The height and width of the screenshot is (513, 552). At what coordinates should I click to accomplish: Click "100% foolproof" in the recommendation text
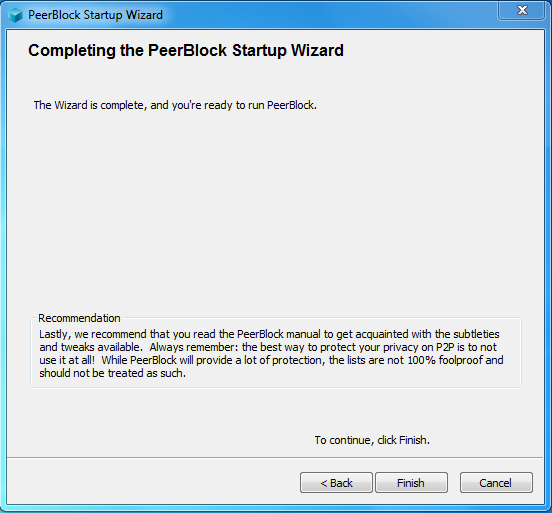tap(445, 360)
